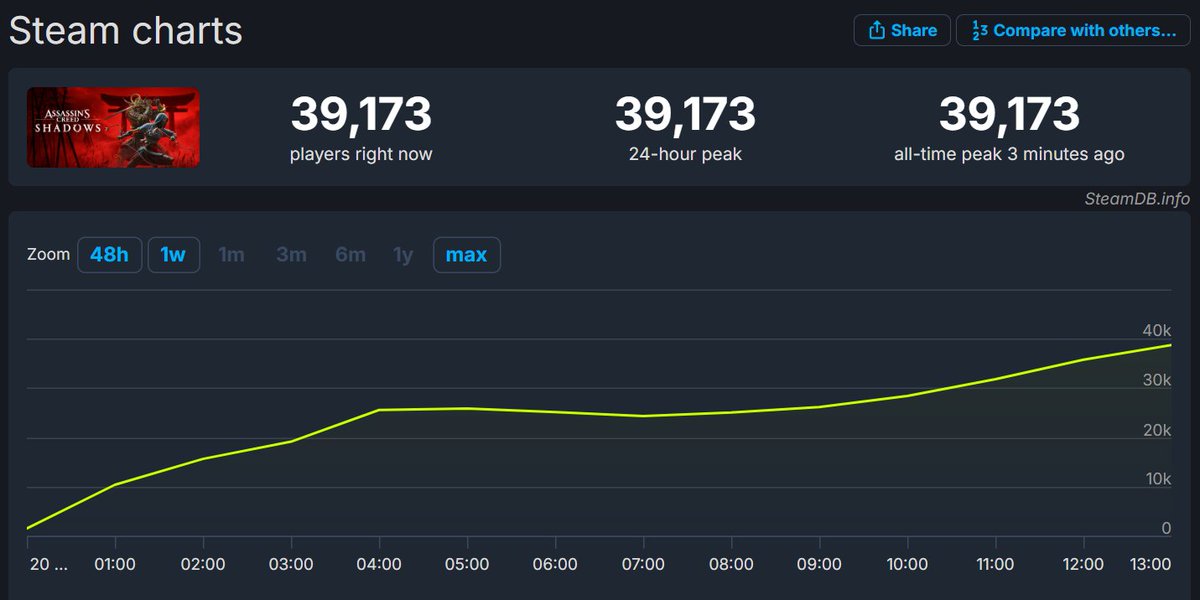Click the players right now counter
Viewport: 1200px width, 600px height.
point(360,115)
